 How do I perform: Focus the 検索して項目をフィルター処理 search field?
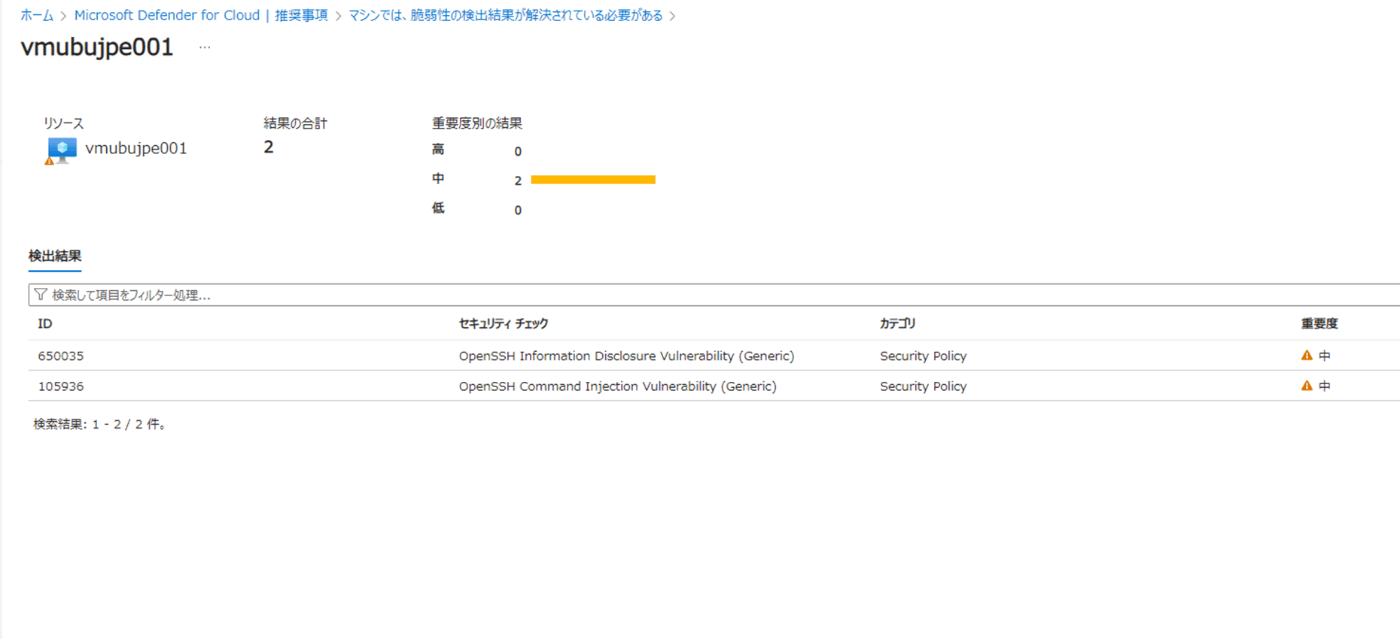[x=714, y=295]
